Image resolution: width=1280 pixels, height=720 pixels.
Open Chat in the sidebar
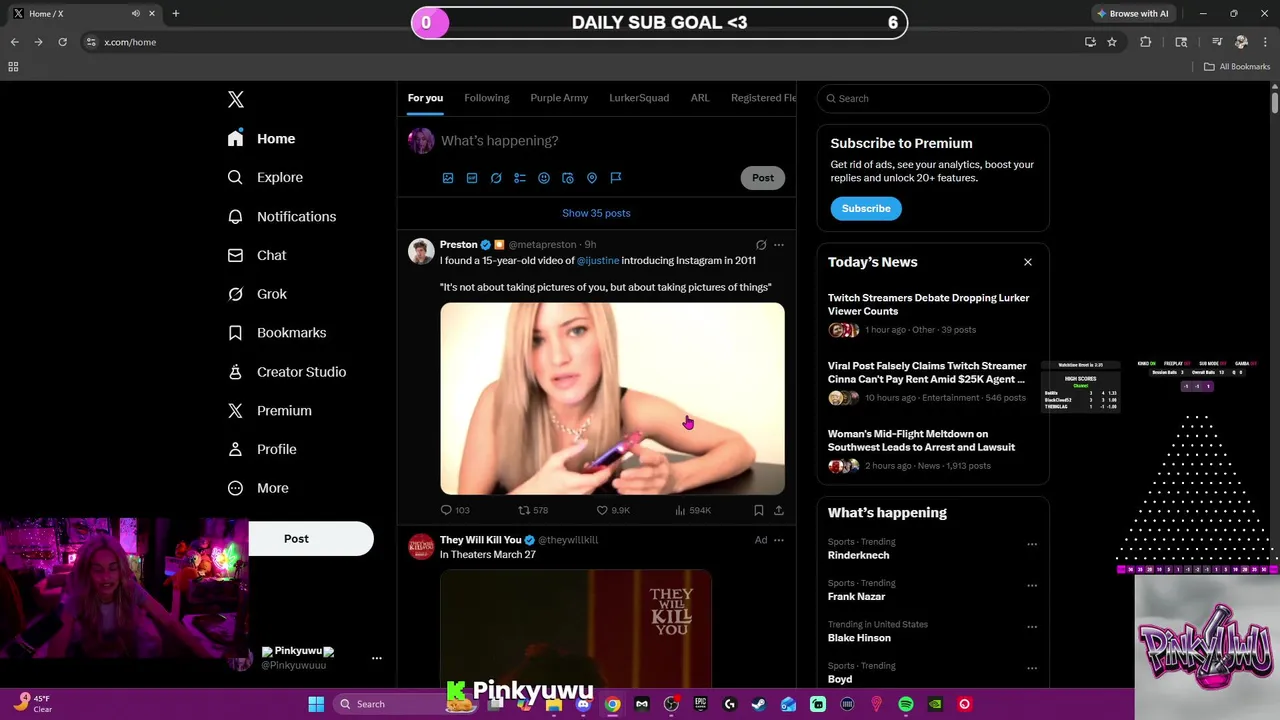click(257, 255)
